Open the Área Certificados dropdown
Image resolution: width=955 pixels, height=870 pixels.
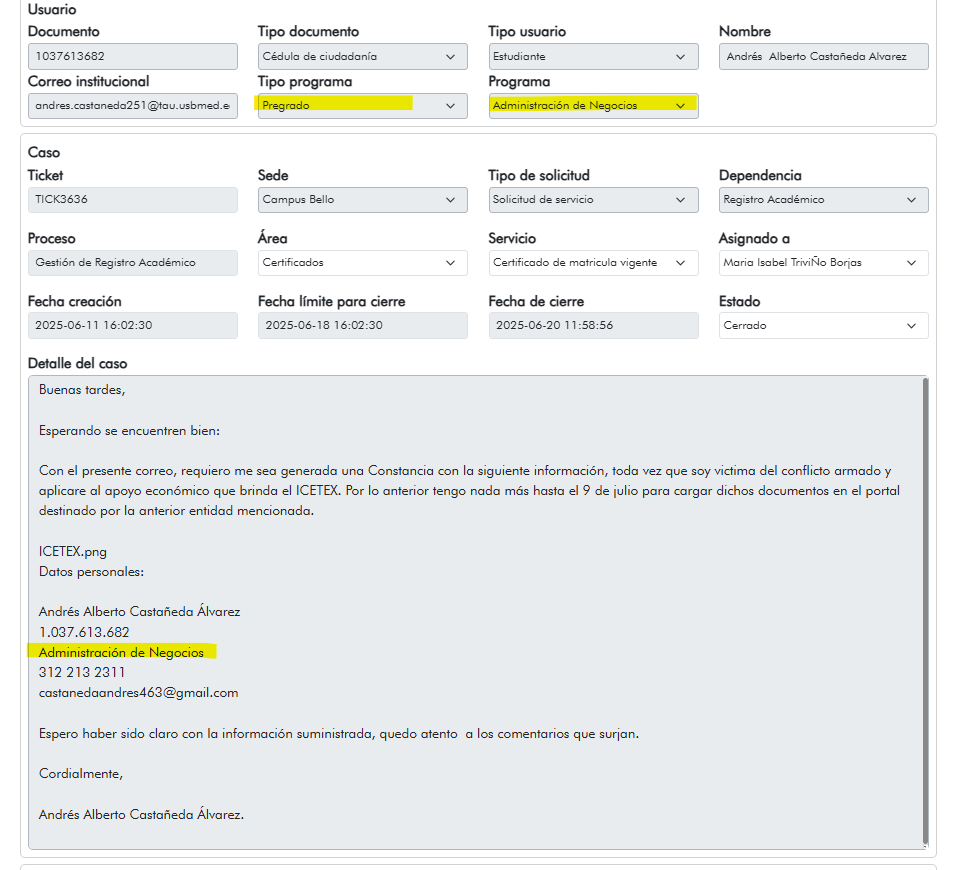362,263
